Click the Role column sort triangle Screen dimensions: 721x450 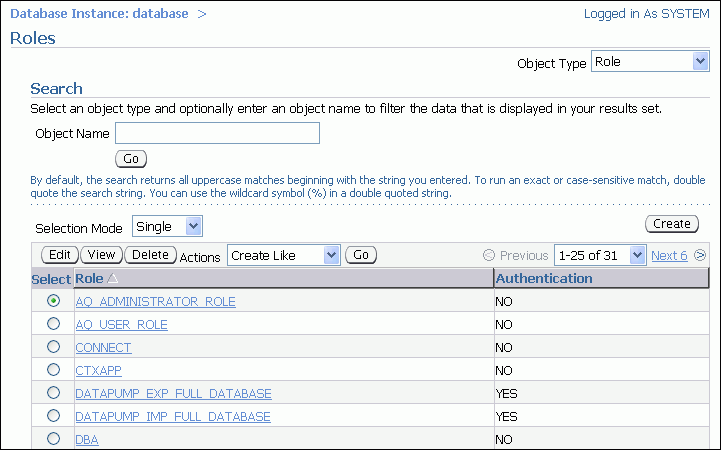(112, 279)
